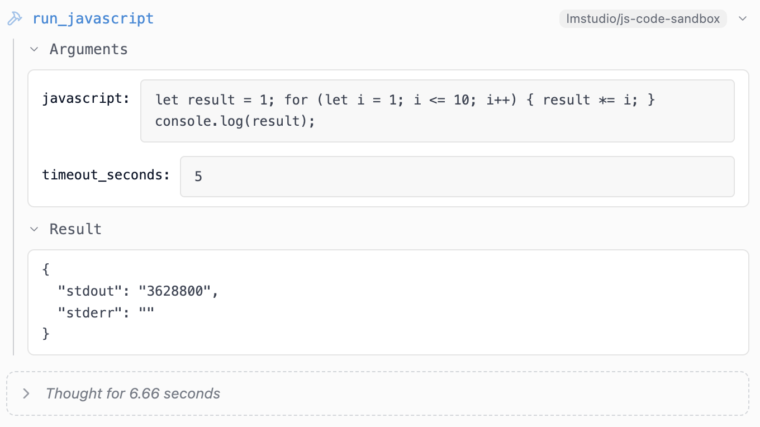
Task: Click the console.log(result); code line
Action: [235, 121]
